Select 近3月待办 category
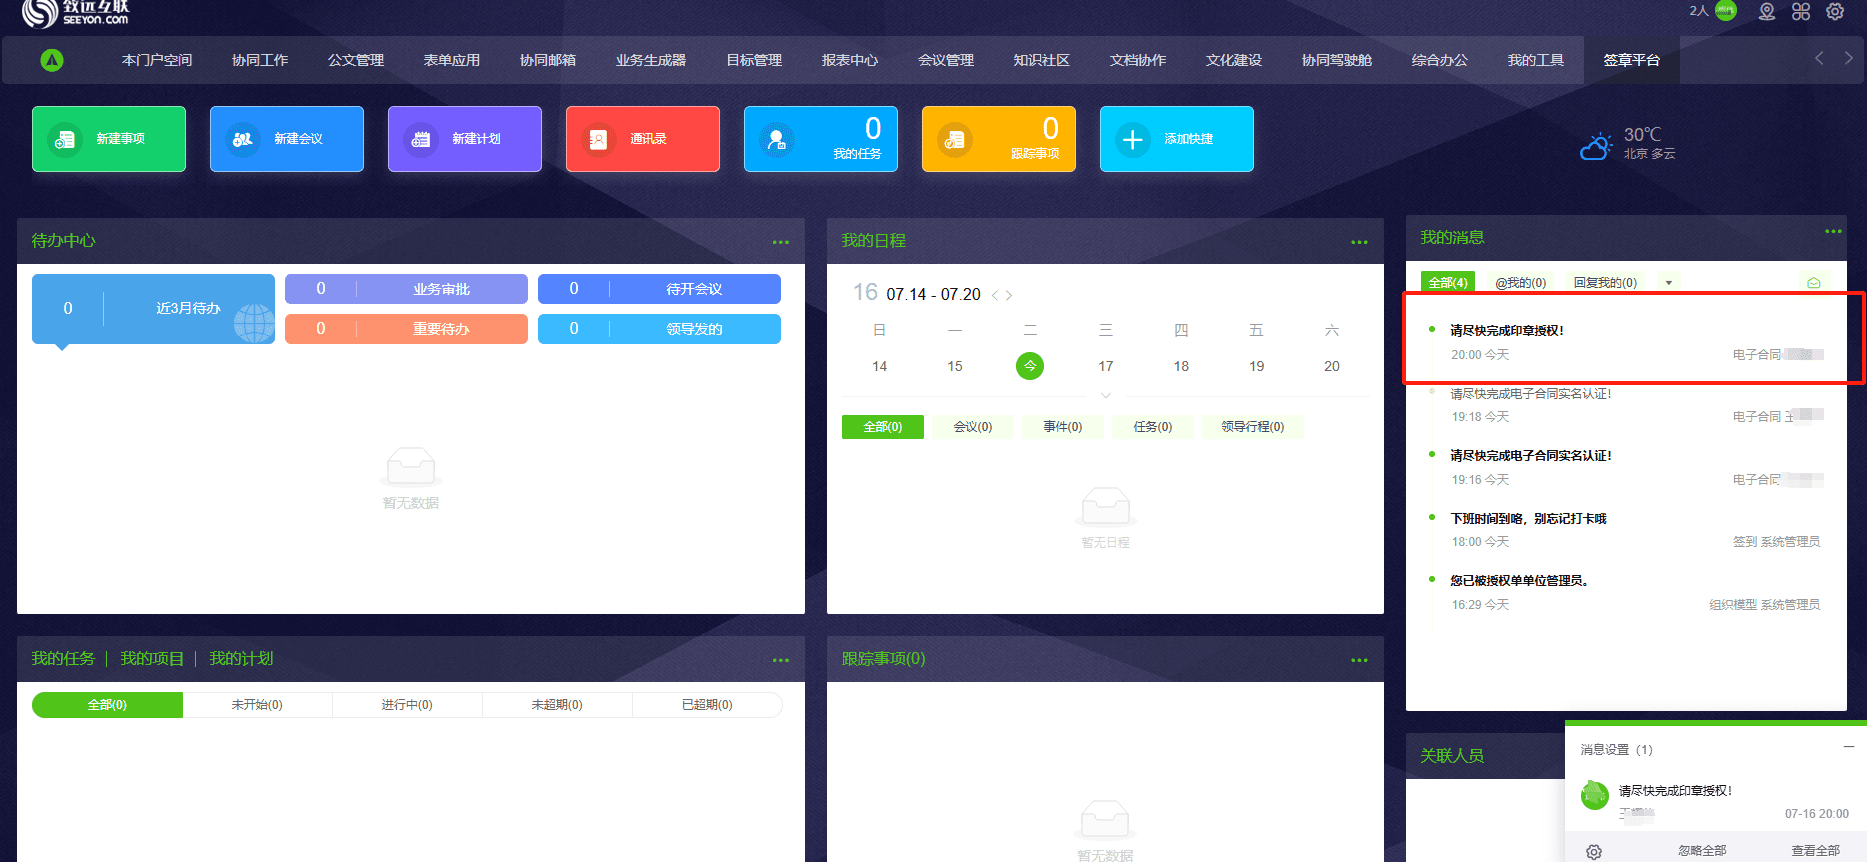The height and width of the screenshot is (862, 1867). pos(153,309)
